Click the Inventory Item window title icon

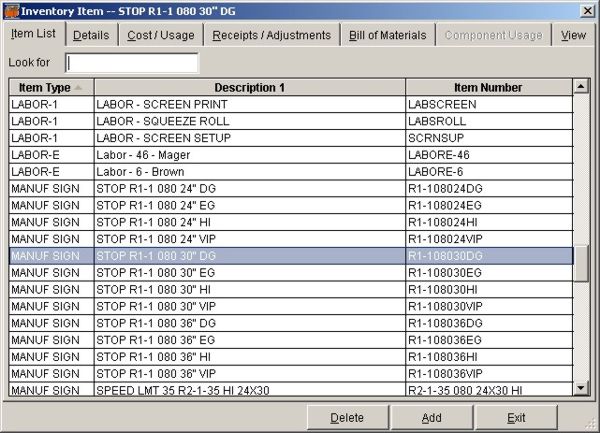point(11,11)
